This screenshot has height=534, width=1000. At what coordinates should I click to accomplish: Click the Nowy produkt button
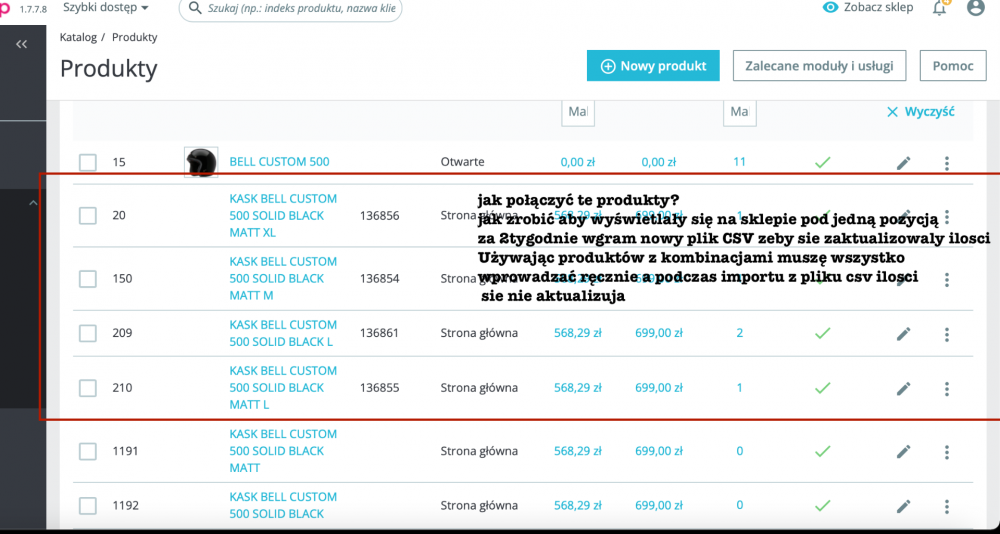653,66
